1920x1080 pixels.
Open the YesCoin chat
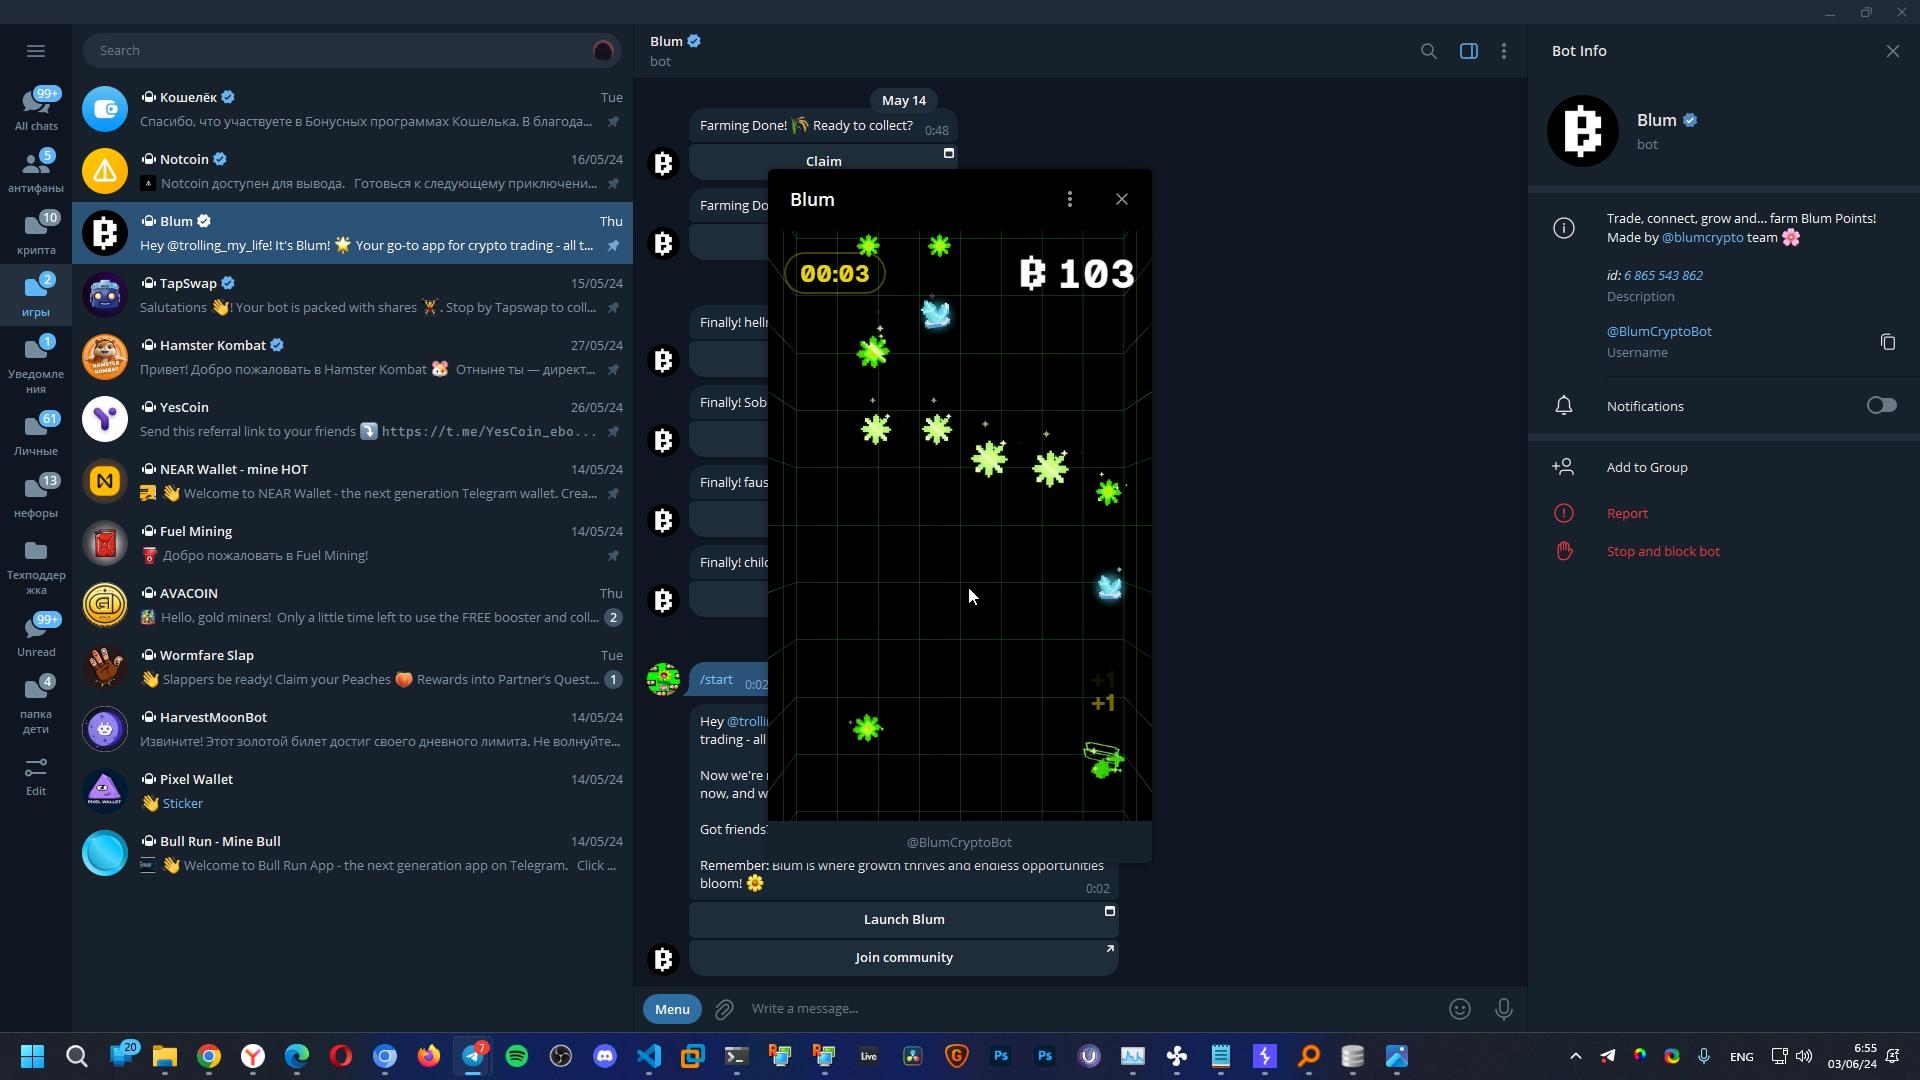click(352, 419)
